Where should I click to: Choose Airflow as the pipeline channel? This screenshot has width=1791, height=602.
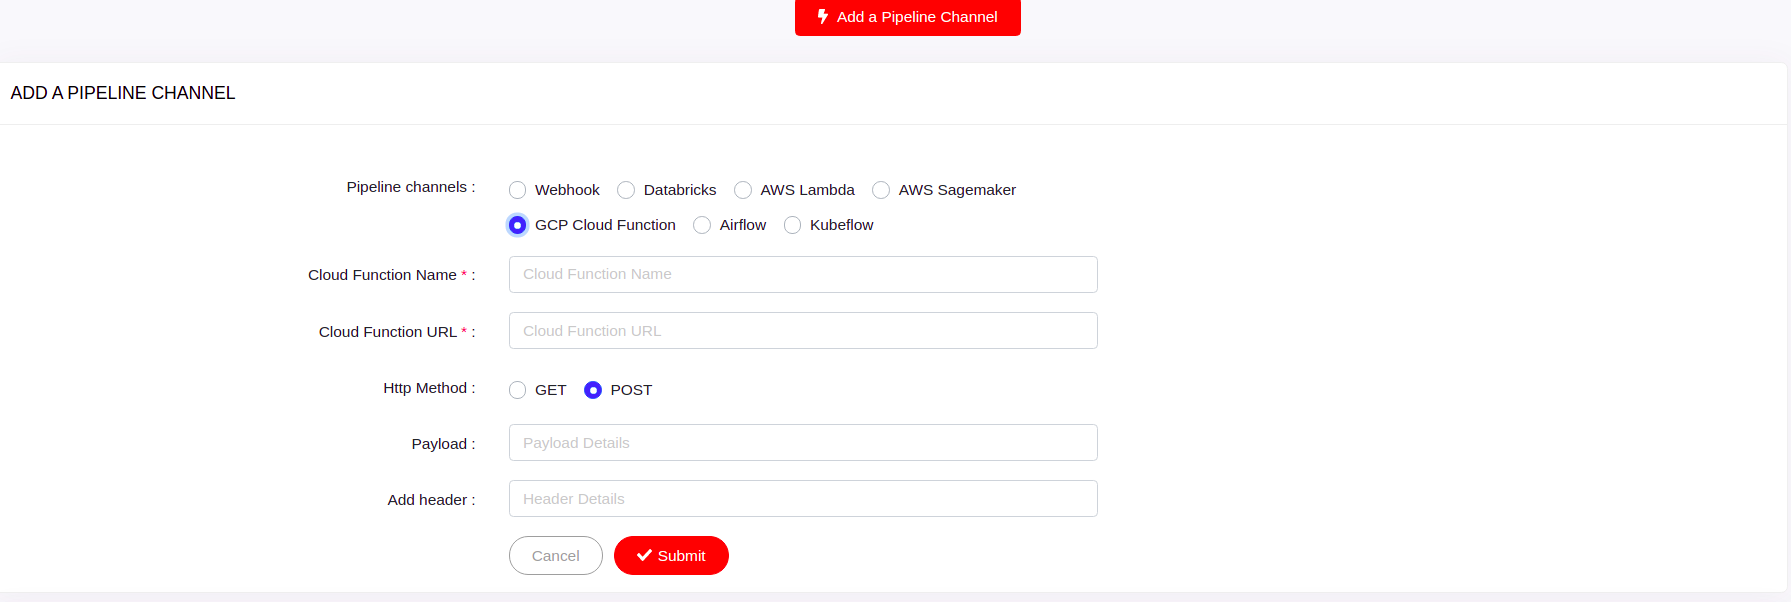point(702,225)
